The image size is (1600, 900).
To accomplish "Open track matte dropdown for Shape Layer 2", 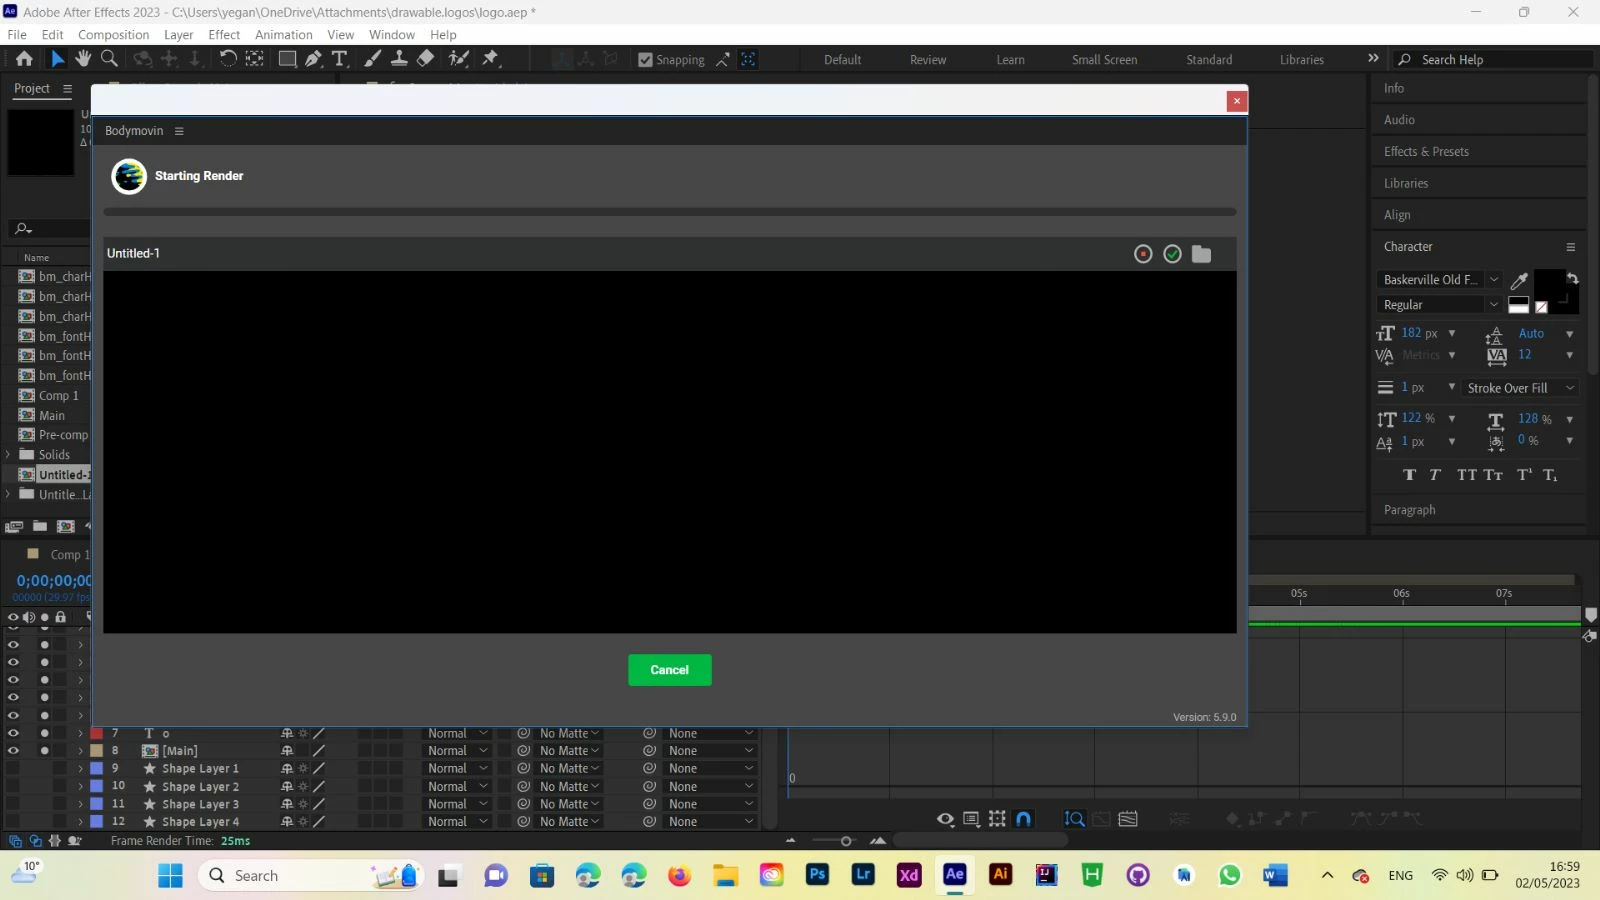I will [x=570, y=787].
